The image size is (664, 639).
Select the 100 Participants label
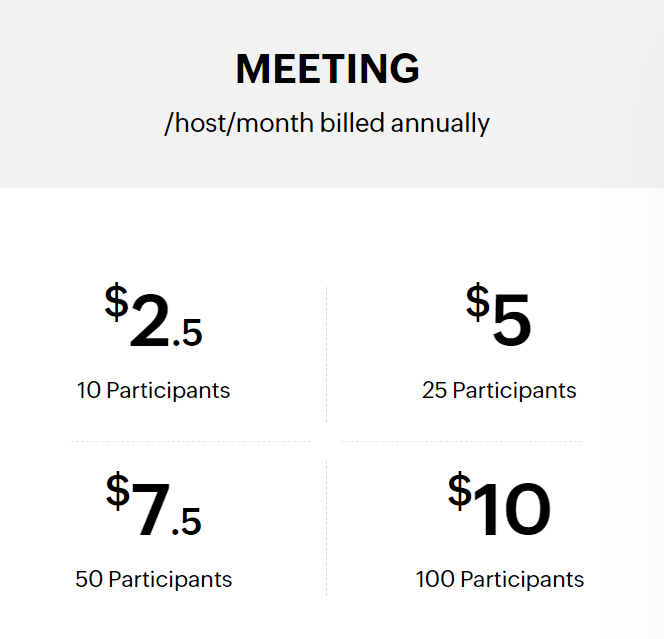(500, 579)
